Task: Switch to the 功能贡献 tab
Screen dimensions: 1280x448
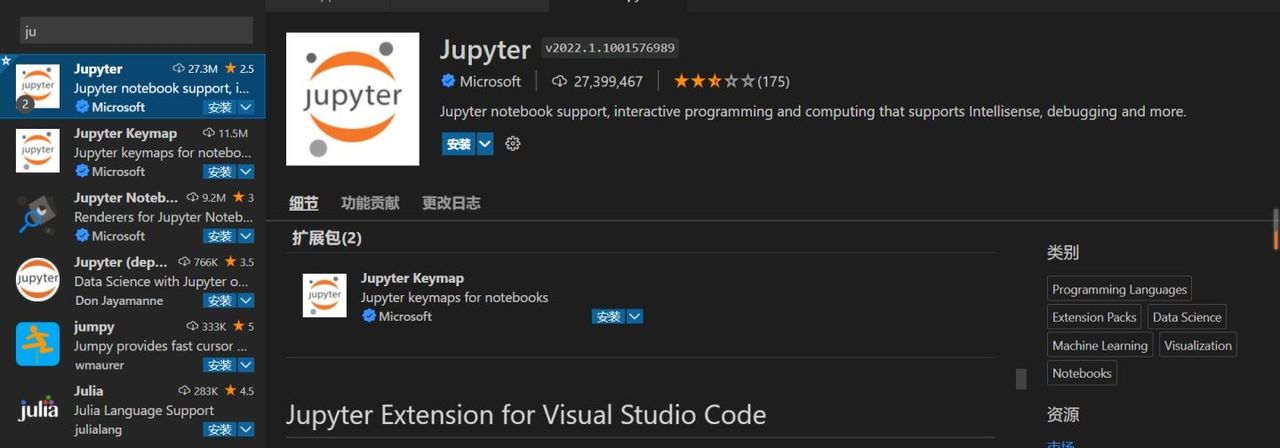Action: 370,203
